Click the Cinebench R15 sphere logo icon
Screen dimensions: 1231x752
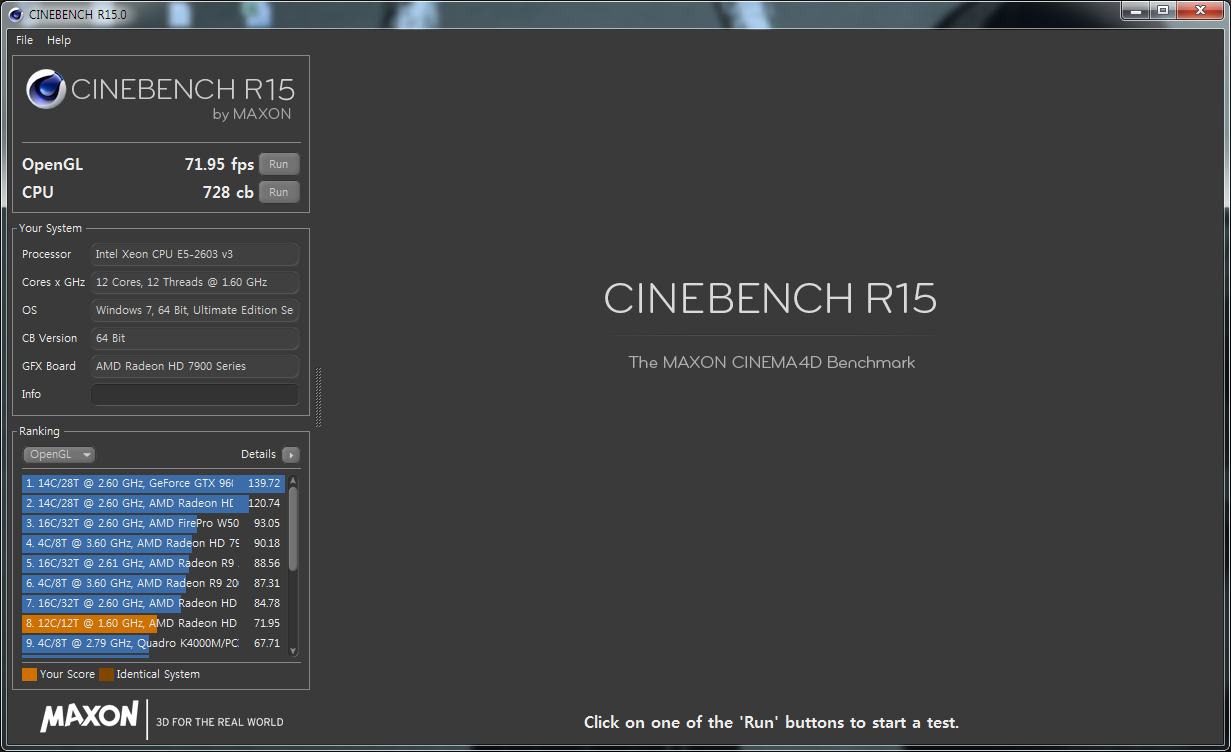point(46,89)
